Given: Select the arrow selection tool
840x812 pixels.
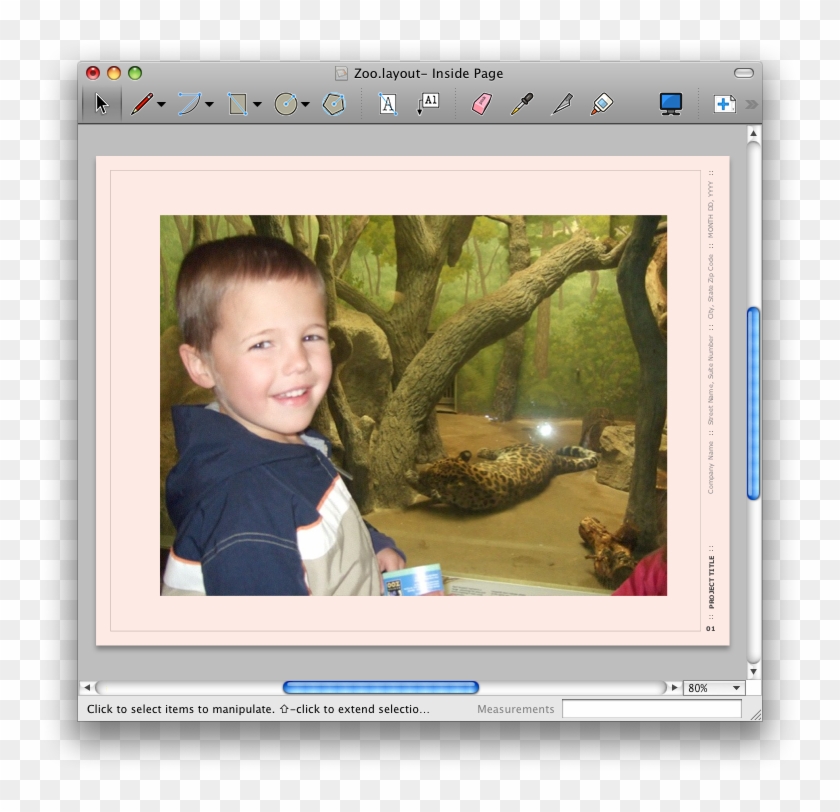Looking at the screenshot, I should [x=100, y=103].
